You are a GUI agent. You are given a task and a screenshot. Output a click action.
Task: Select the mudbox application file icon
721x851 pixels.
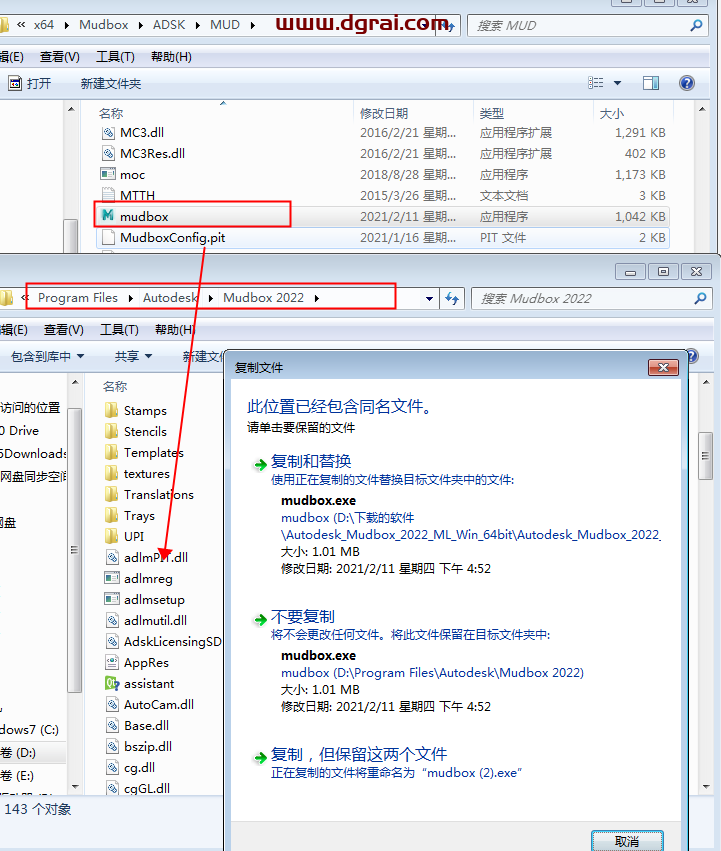click(x=108, y=215)
